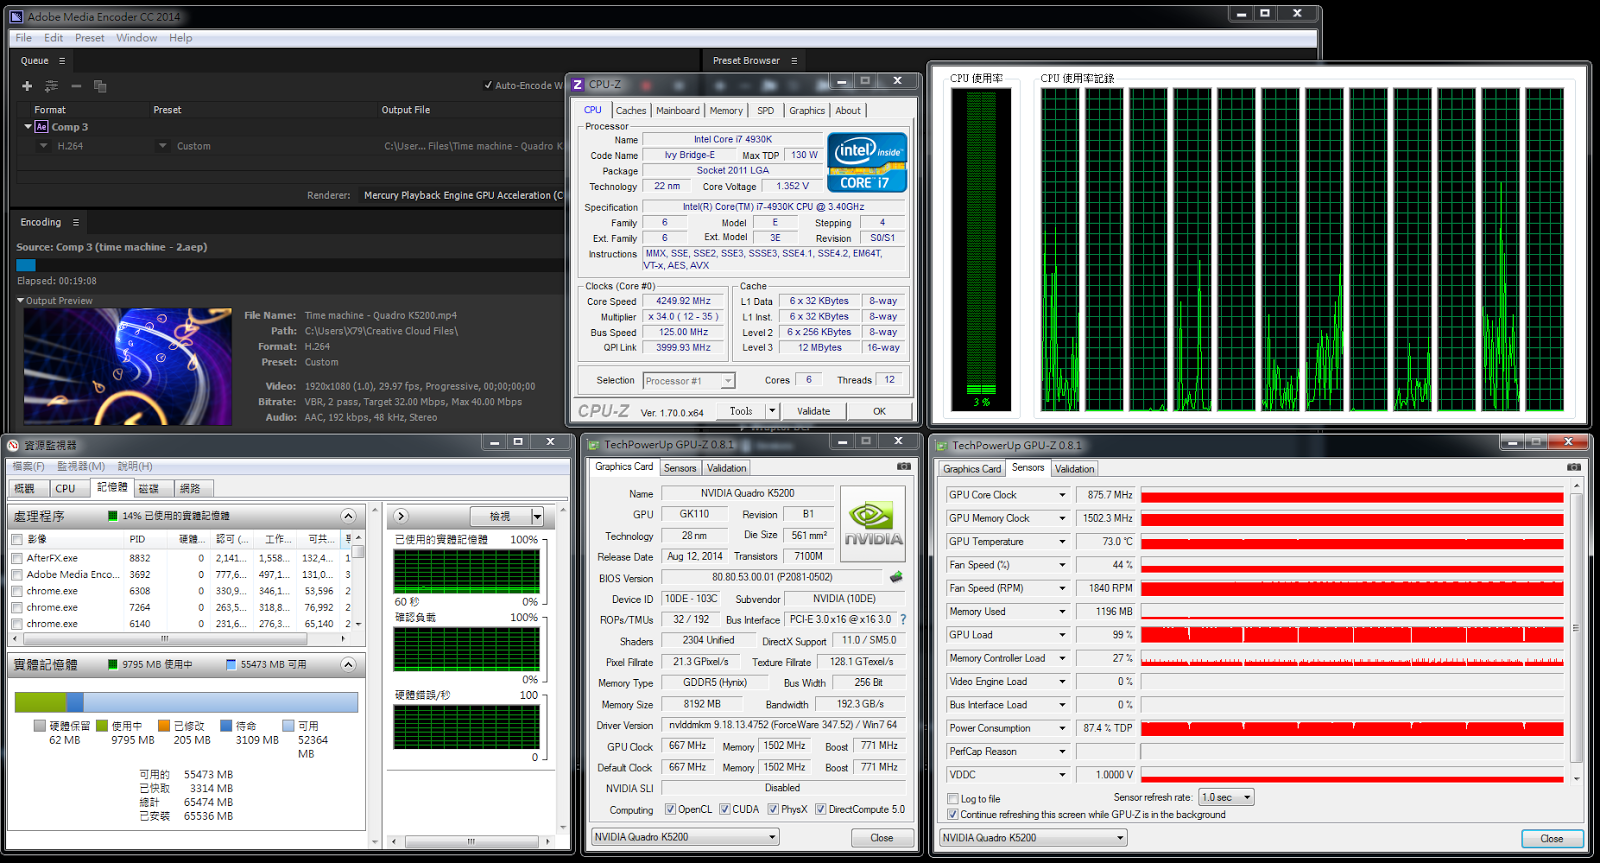Toggle Continue refreshing in background checkbox
1600x863 pixels.
(x=953, y=814)
